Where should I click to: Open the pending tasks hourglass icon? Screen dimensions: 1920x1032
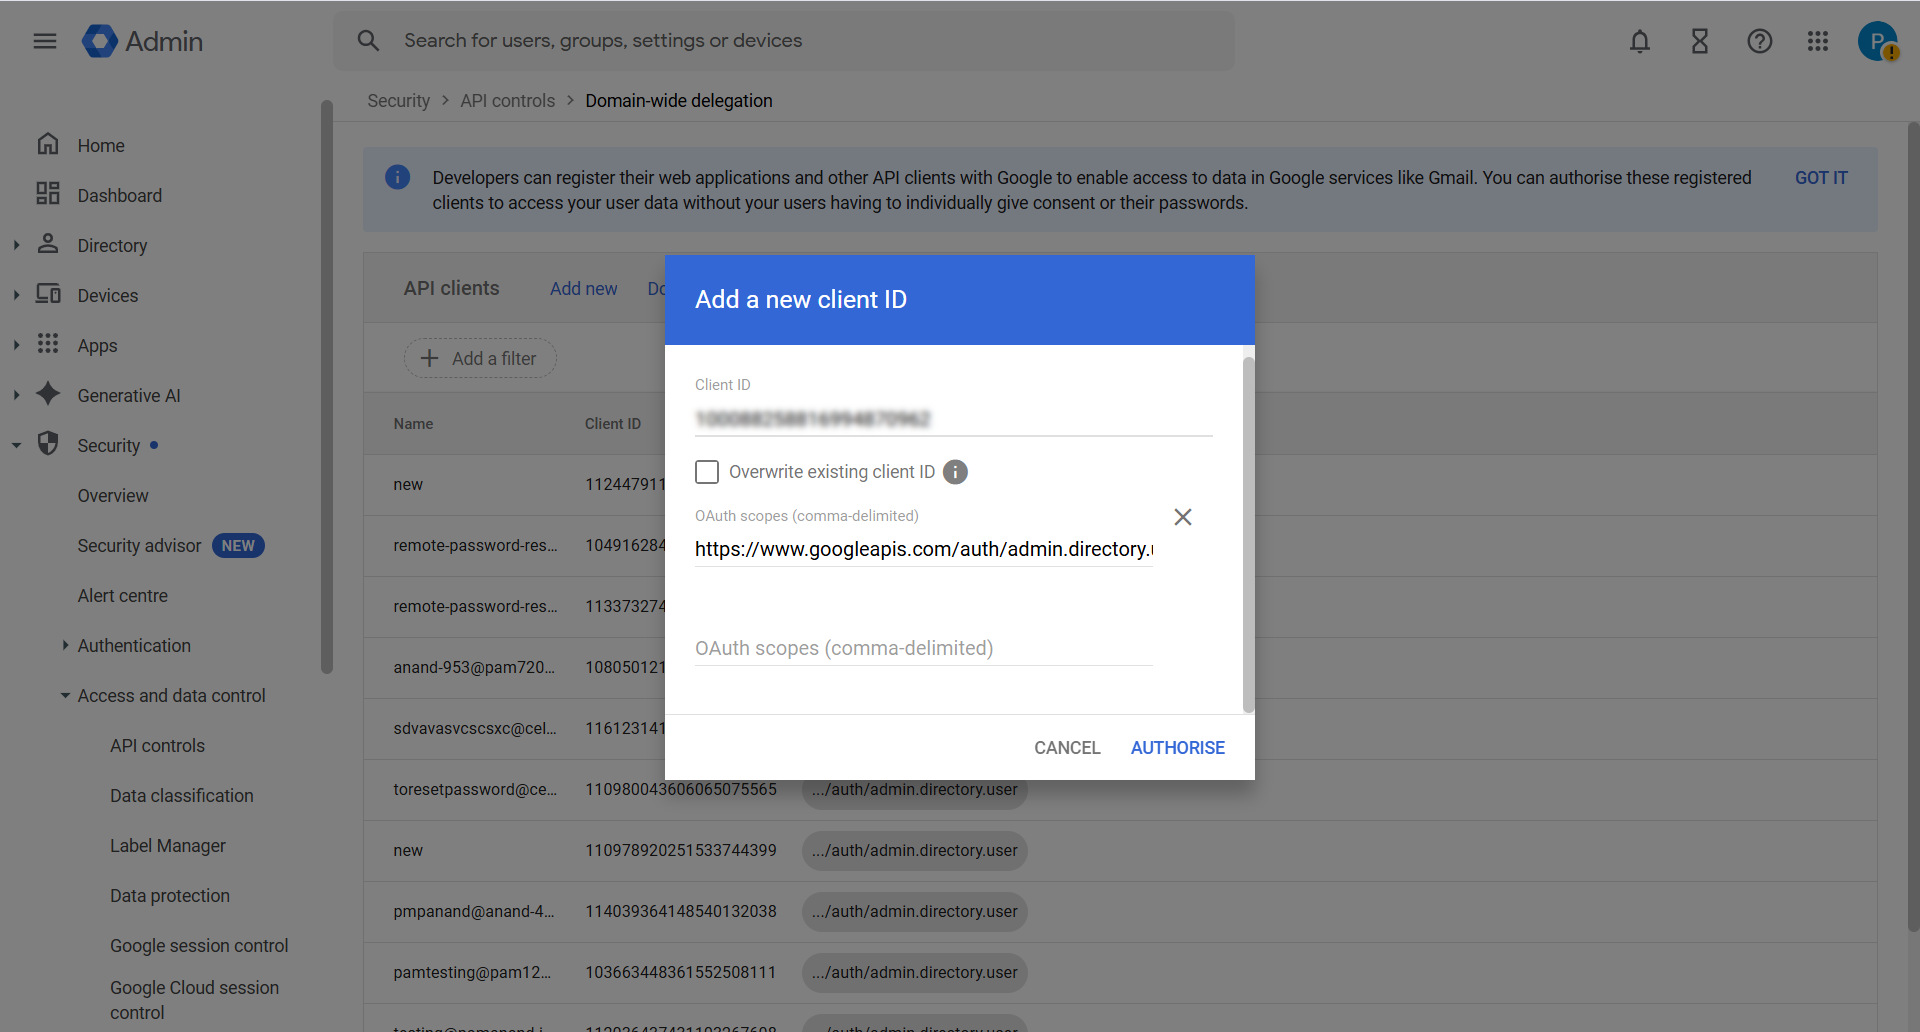pos(1699,41)
